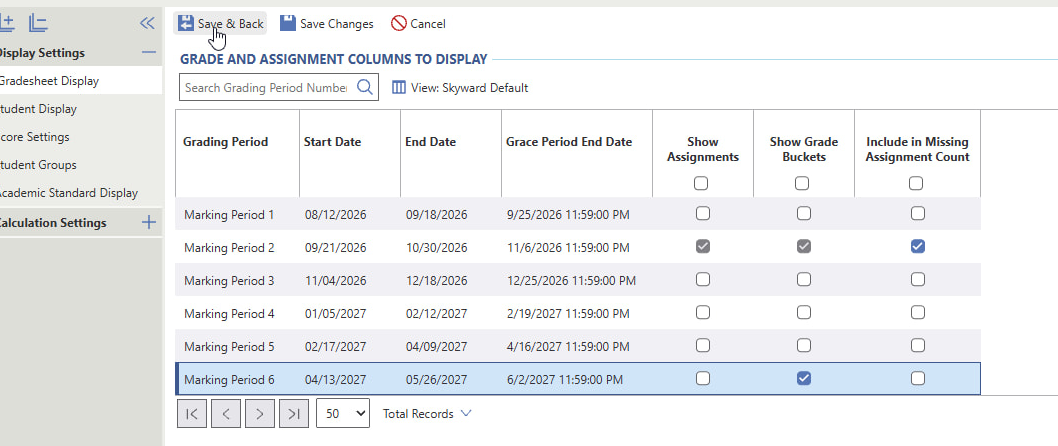The width and height of the screenshot is (1058, 446).
Task: Click grace date 6/2/2027 11:59:00 PM
Action: coord(565,380)
